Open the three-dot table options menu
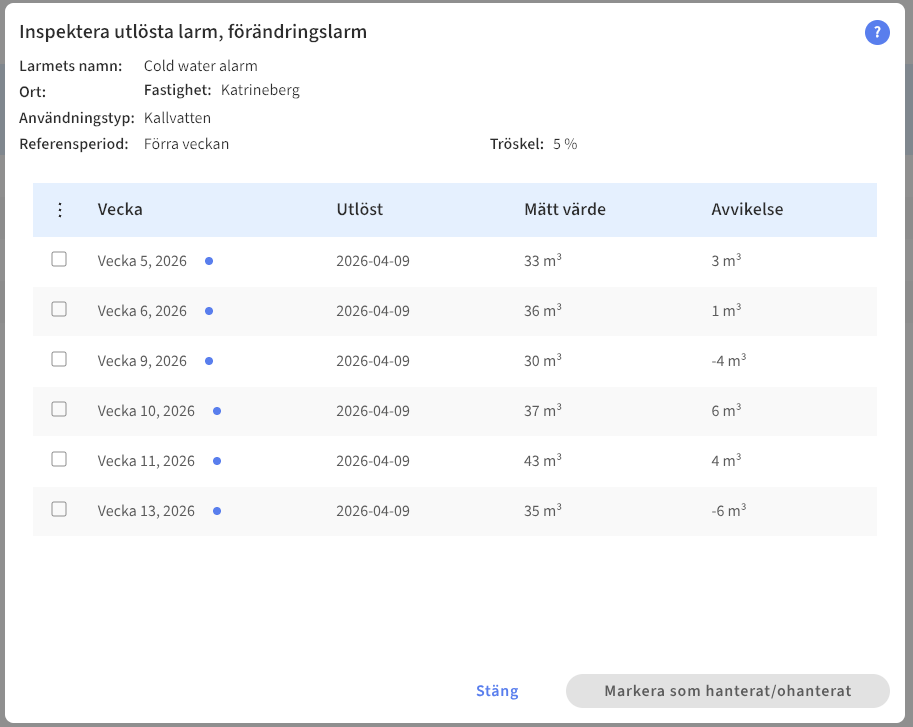913x727 pixels. 60,210
